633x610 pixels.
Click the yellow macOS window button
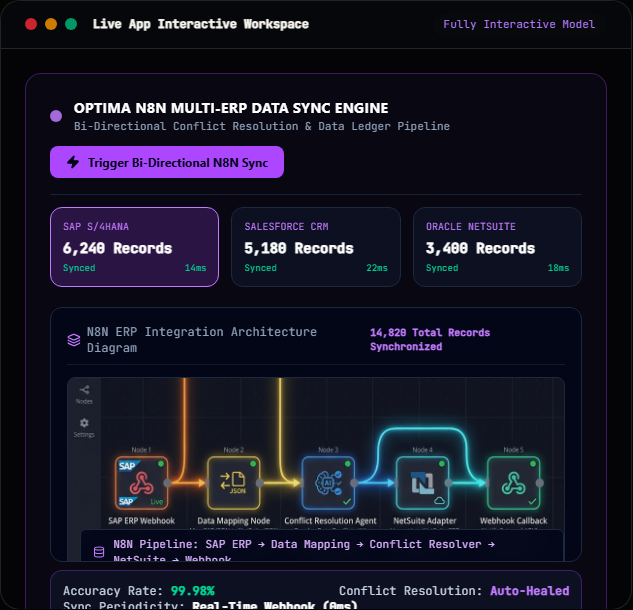click(x=51, y=24)
